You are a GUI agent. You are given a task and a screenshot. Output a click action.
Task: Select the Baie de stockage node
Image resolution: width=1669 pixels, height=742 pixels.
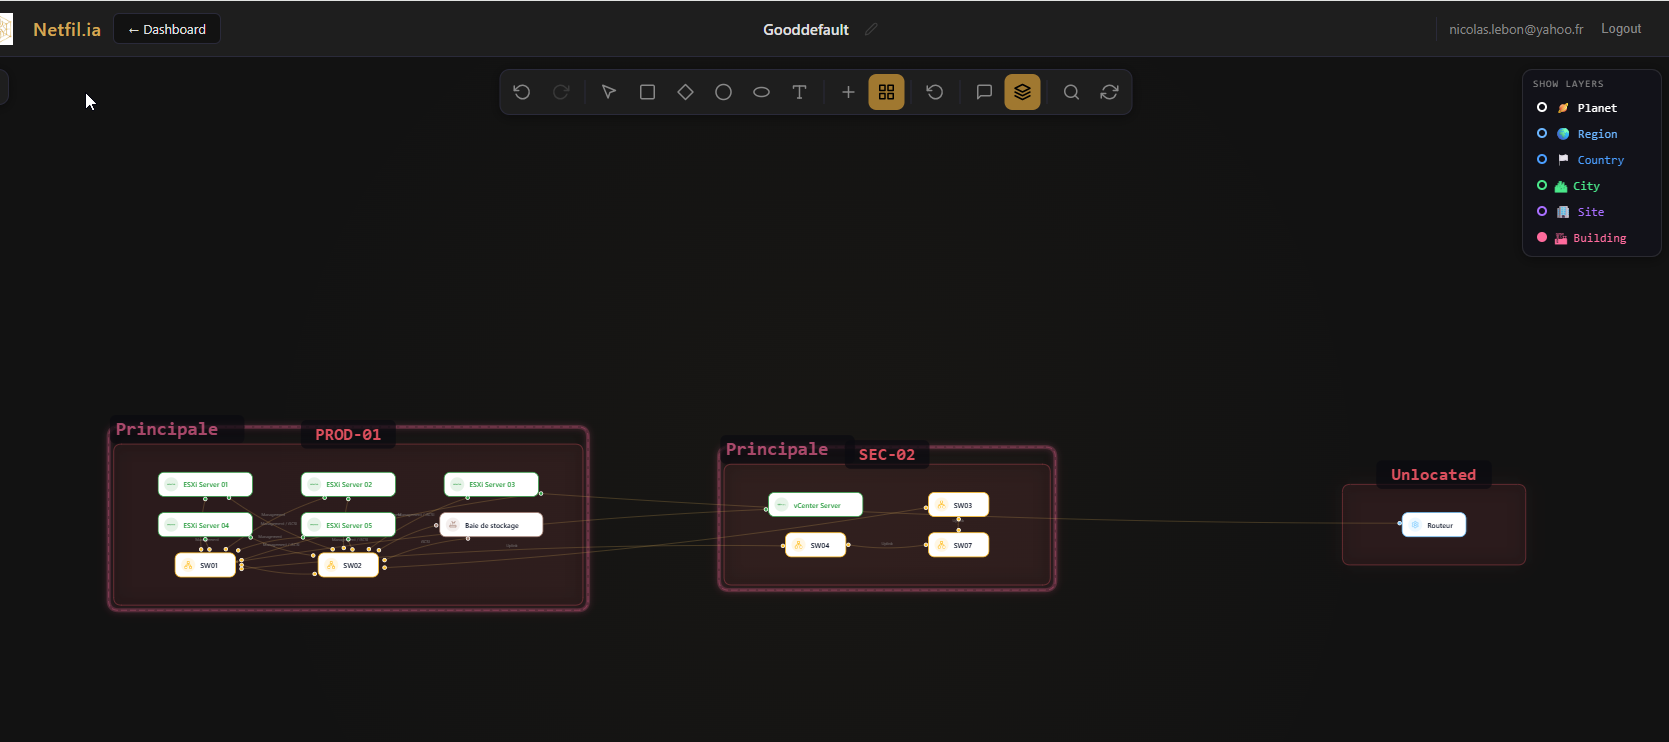491,525
